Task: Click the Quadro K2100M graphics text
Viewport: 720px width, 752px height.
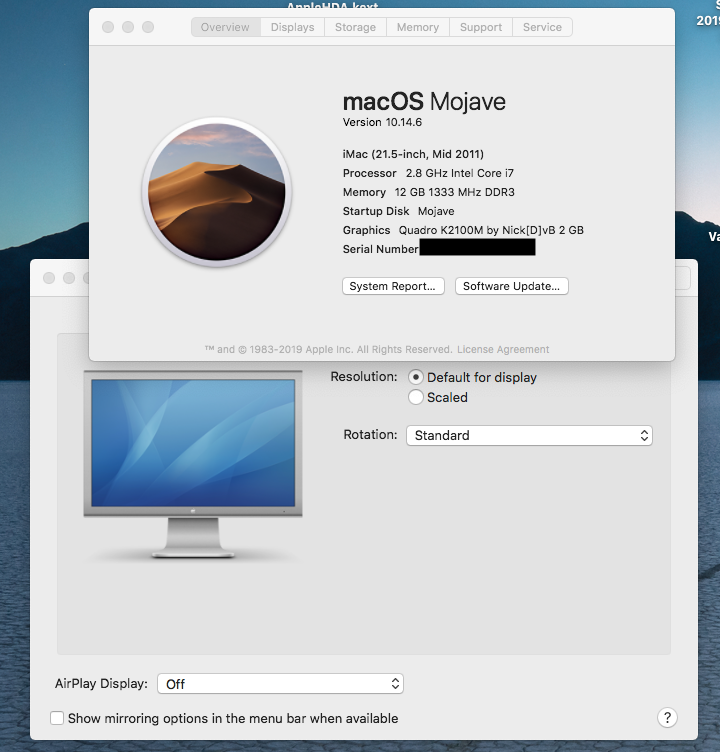Action: click(491, 230)
